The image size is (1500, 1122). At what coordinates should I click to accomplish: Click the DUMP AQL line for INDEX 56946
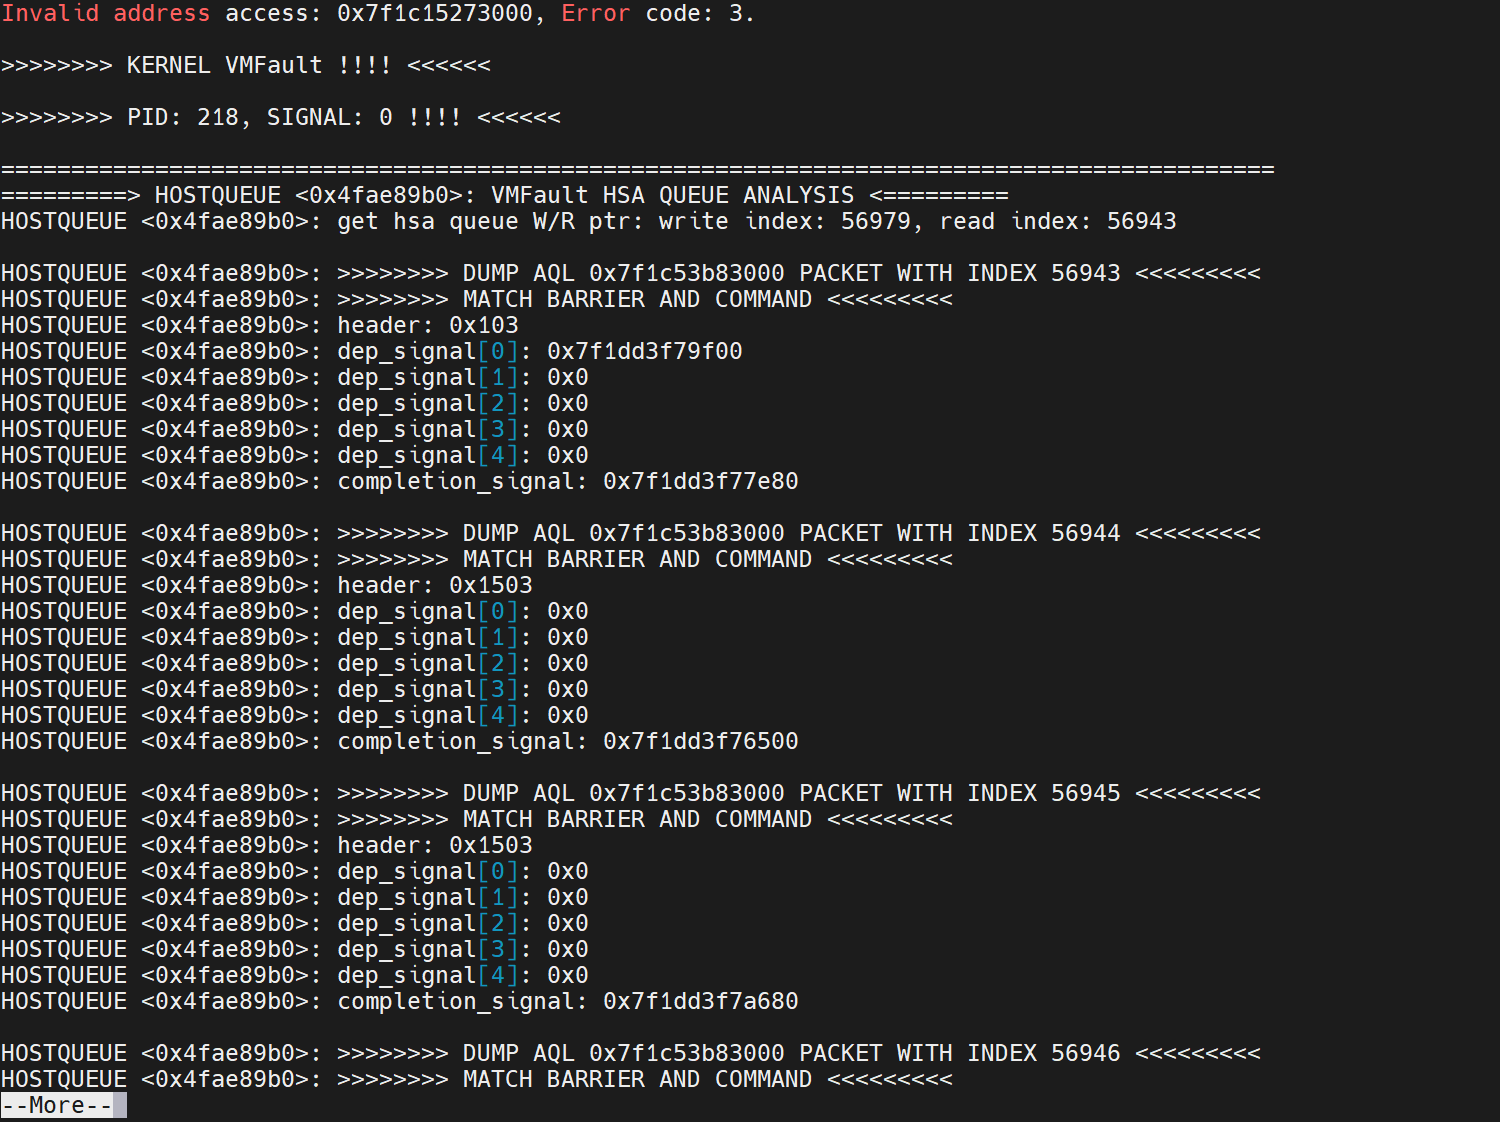pyautogui.click(x=631, y=1053)
